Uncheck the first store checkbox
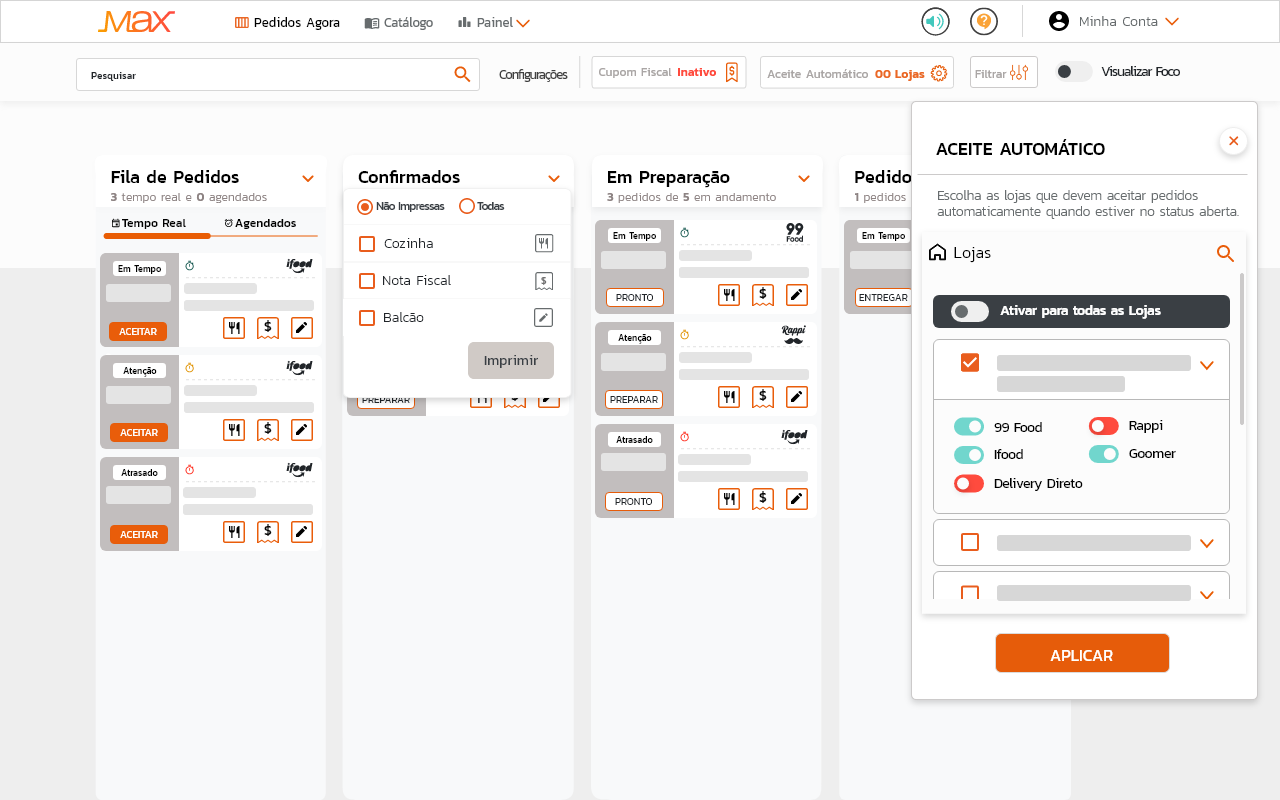 point(970,362)
